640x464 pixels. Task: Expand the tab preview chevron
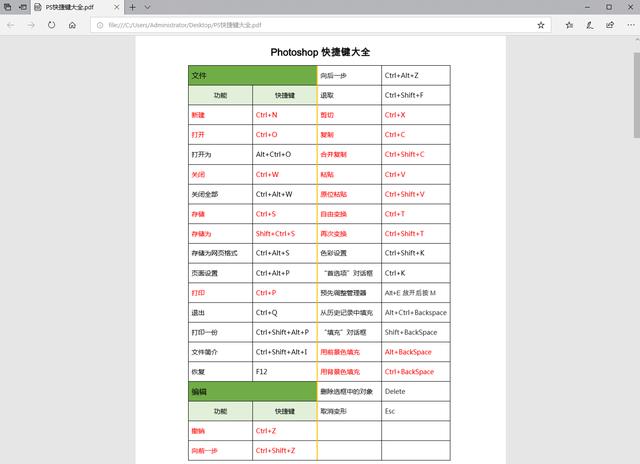[147, 7]
